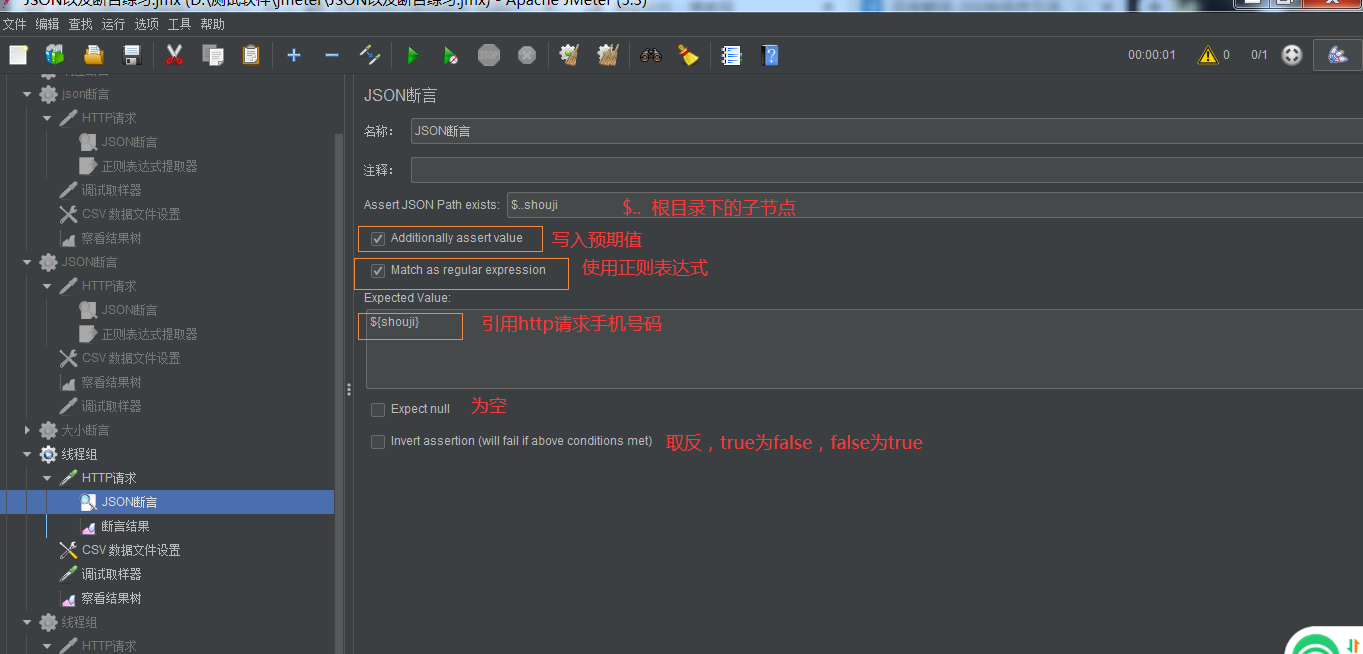Viewport: 1363px width, 654px height.
Task: Click the 名称 name input field
Action: click(x=887, y=131)
